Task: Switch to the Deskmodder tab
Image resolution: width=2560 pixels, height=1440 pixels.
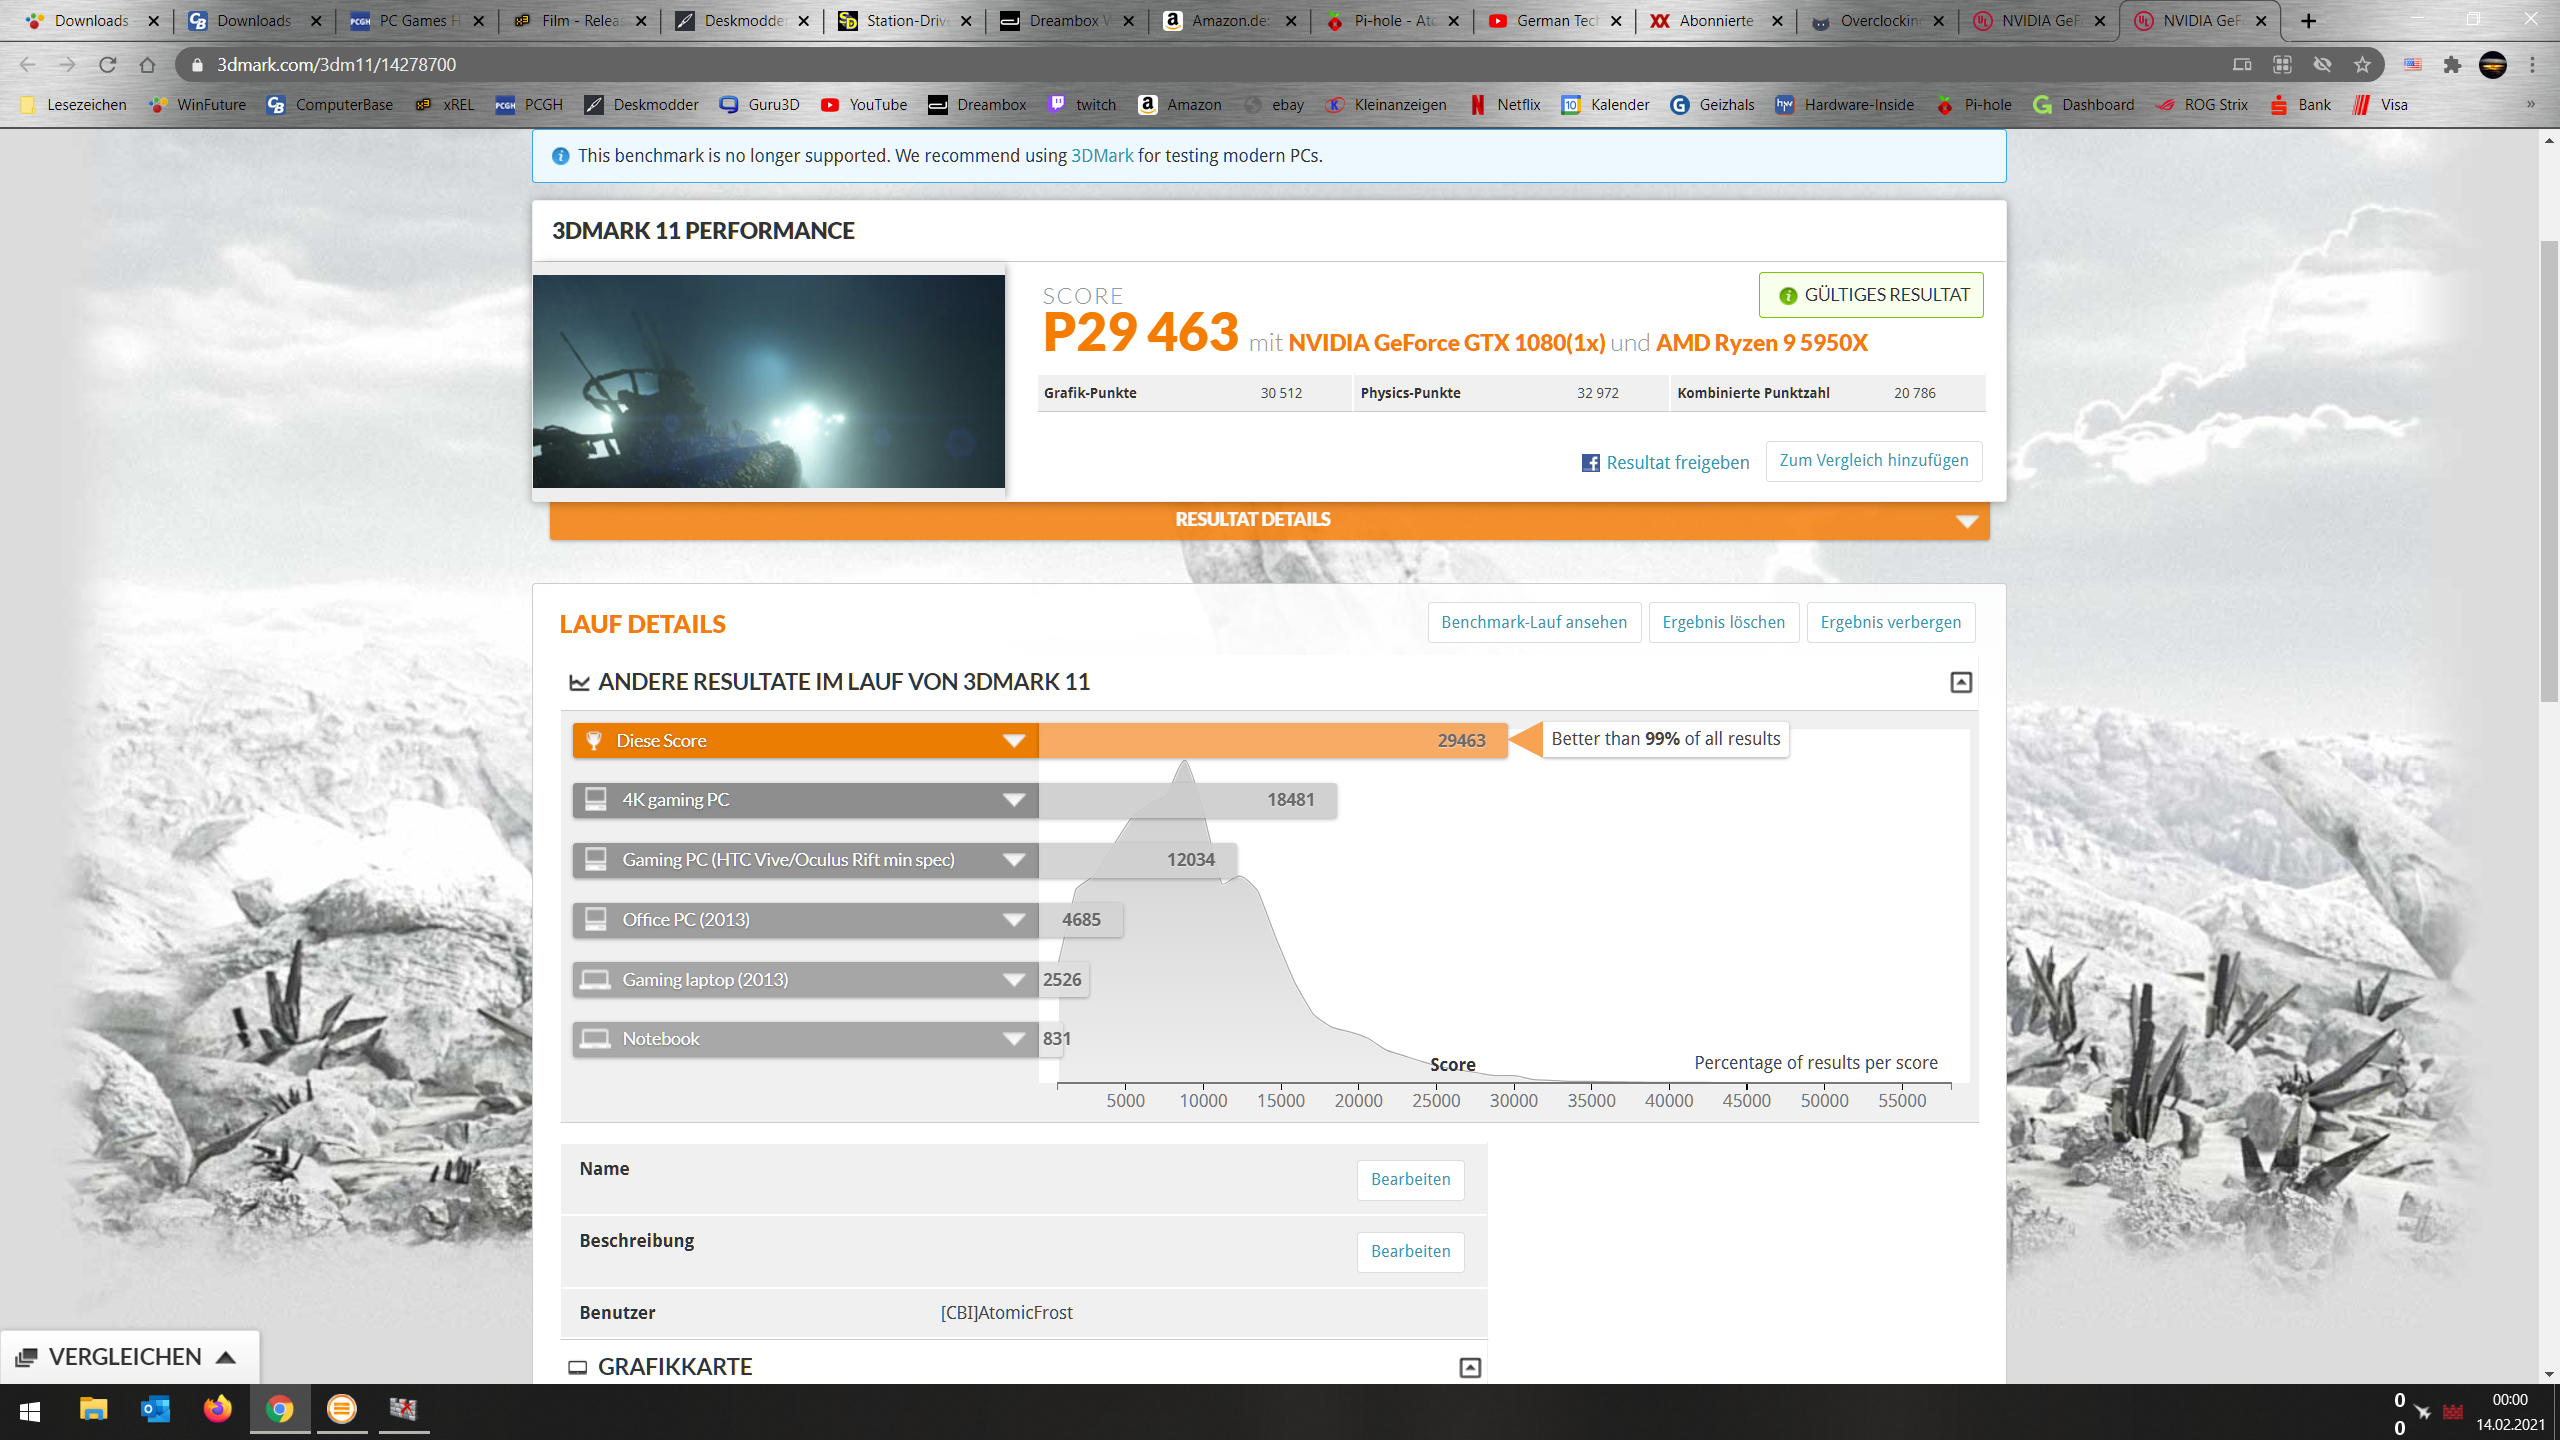Action: coord(742,21)
